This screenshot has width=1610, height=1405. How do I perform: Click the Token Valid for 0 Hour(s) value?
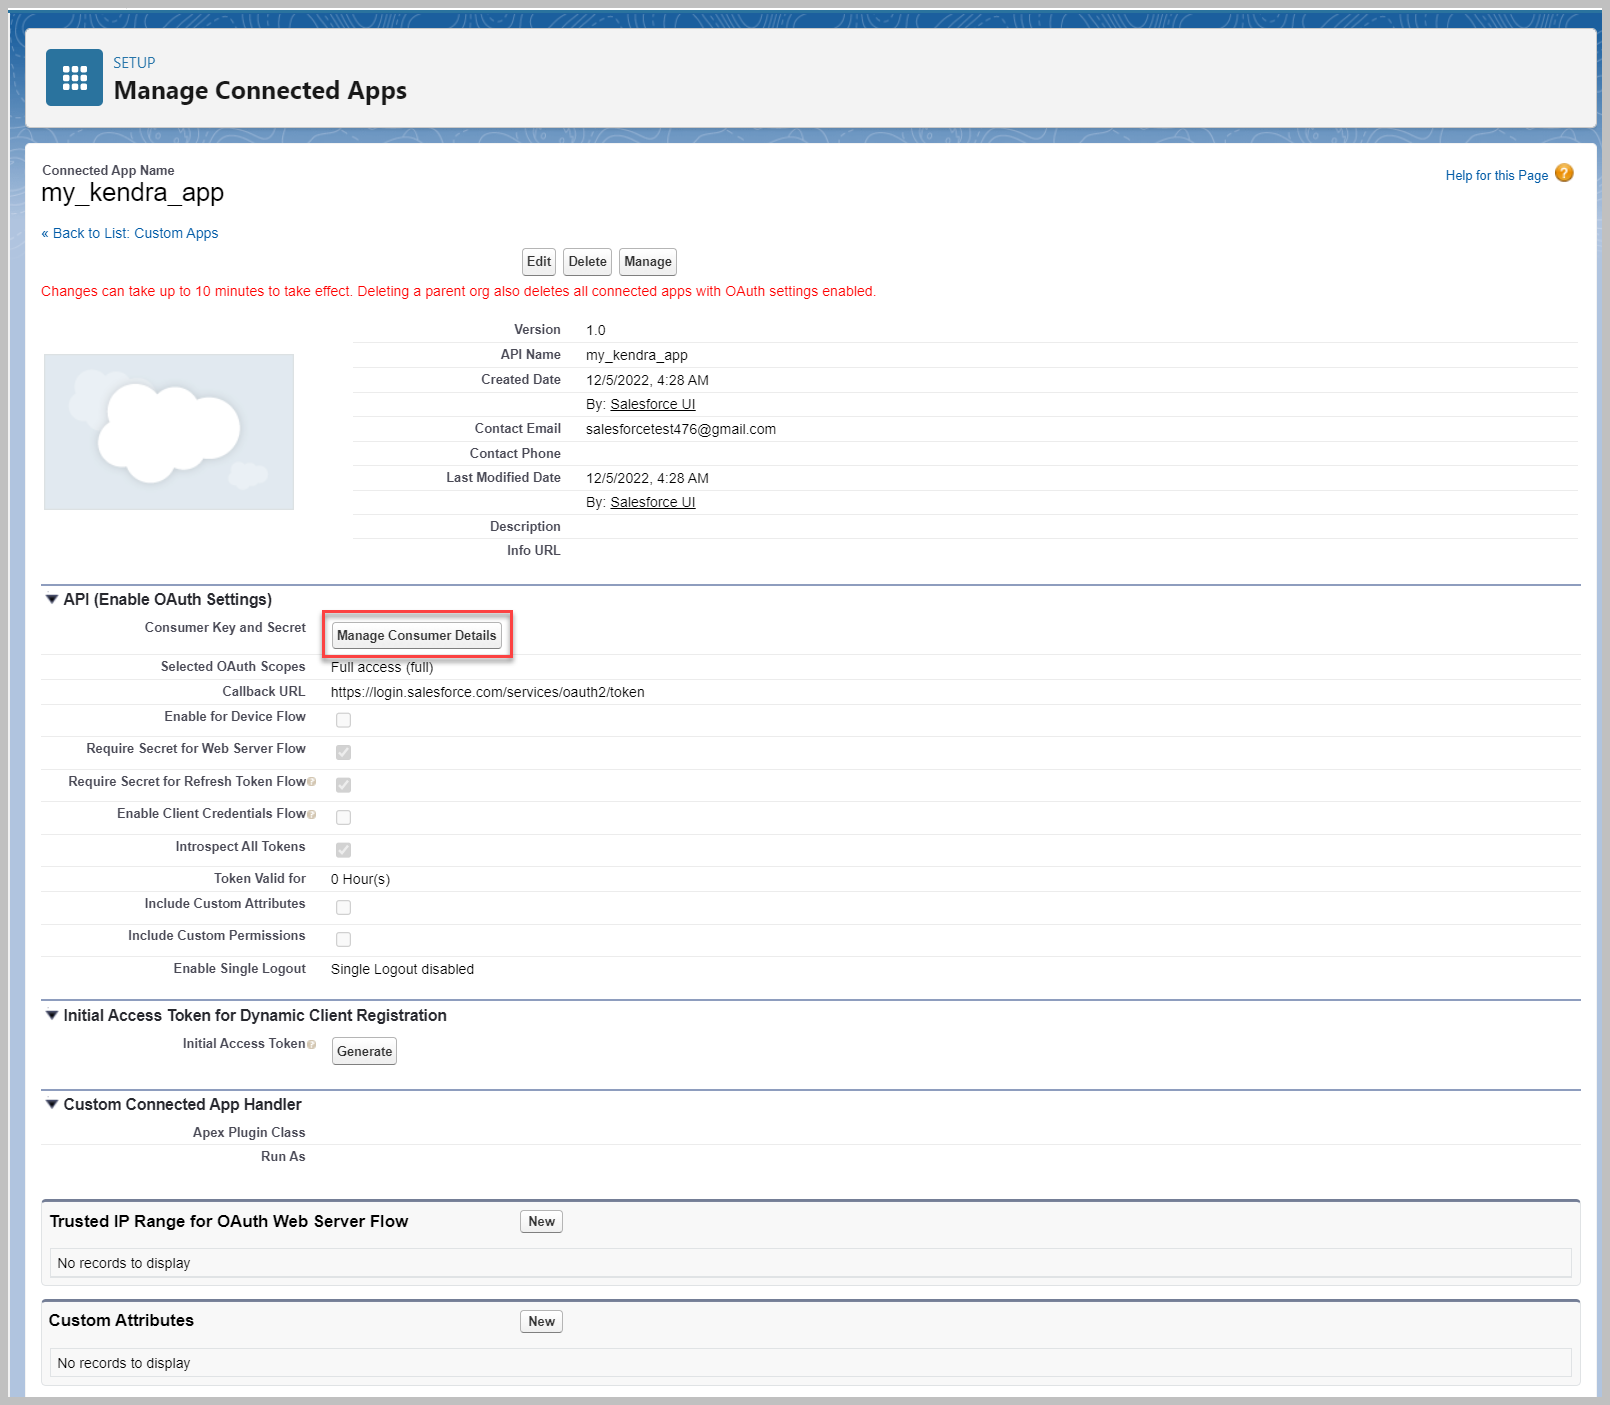[x=360, y=879]
